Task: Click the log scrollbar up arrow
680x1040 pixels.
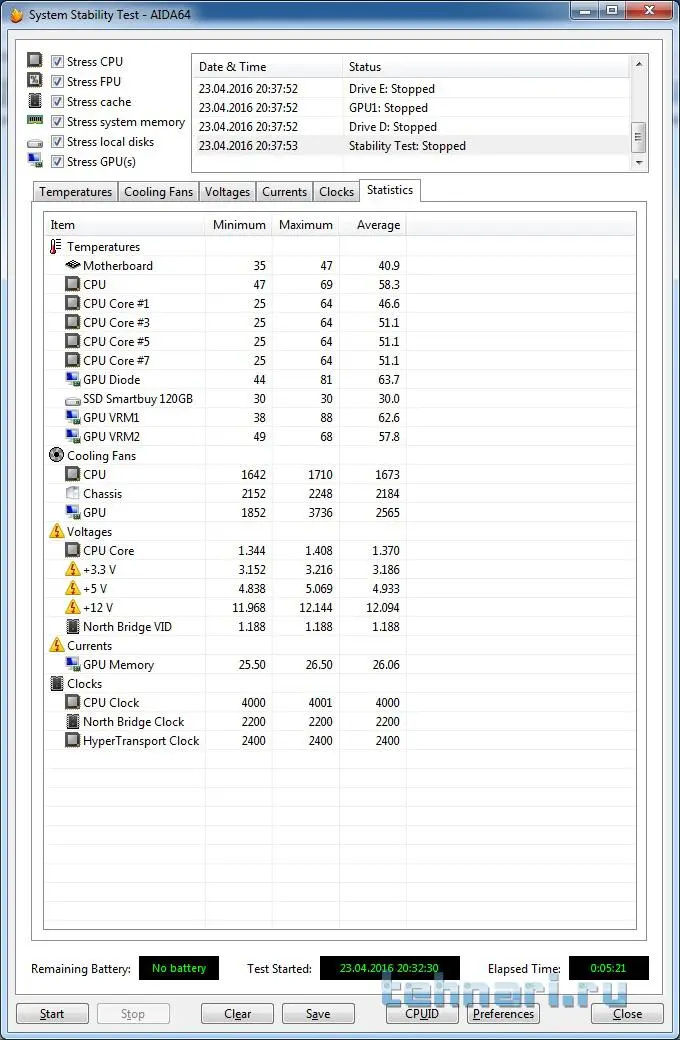Action: pos(639,64)
